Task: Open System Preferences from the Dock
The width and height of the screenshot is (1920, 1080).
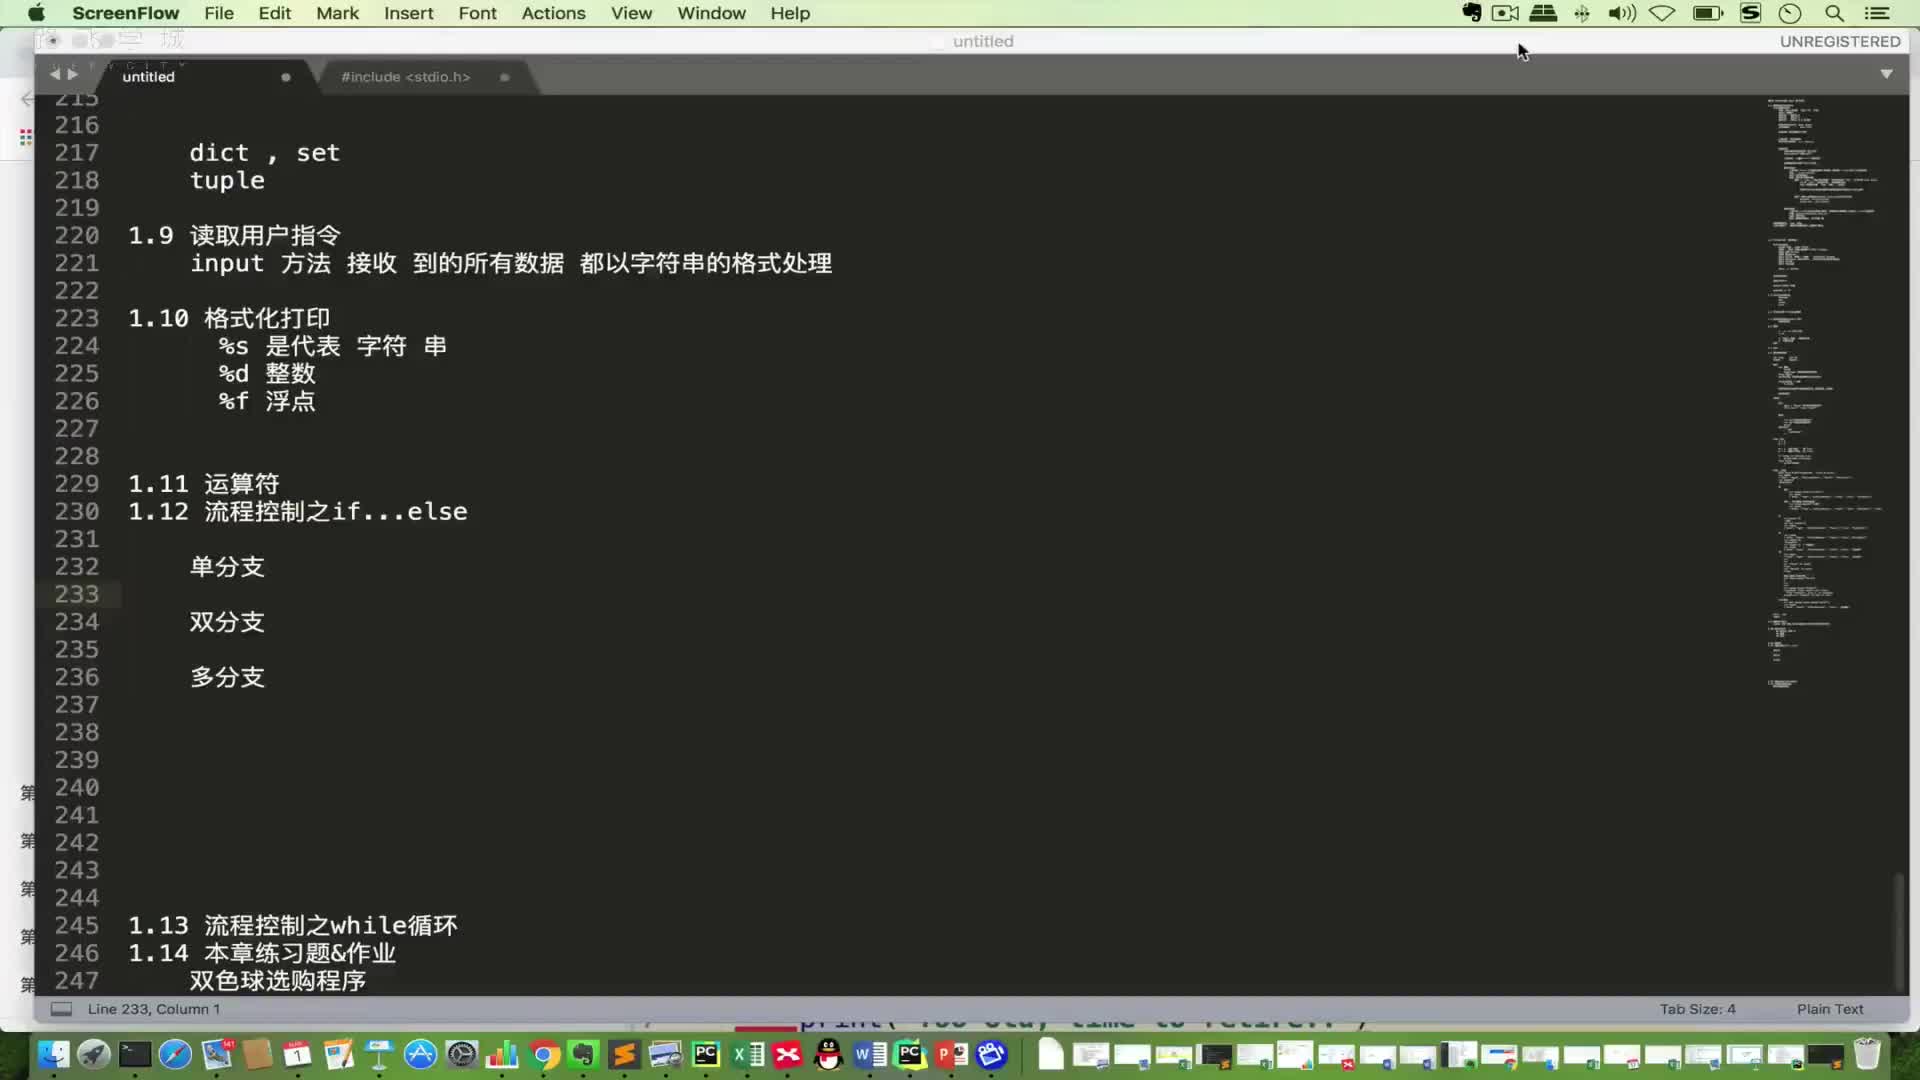Action: (x=461, y=1054)
